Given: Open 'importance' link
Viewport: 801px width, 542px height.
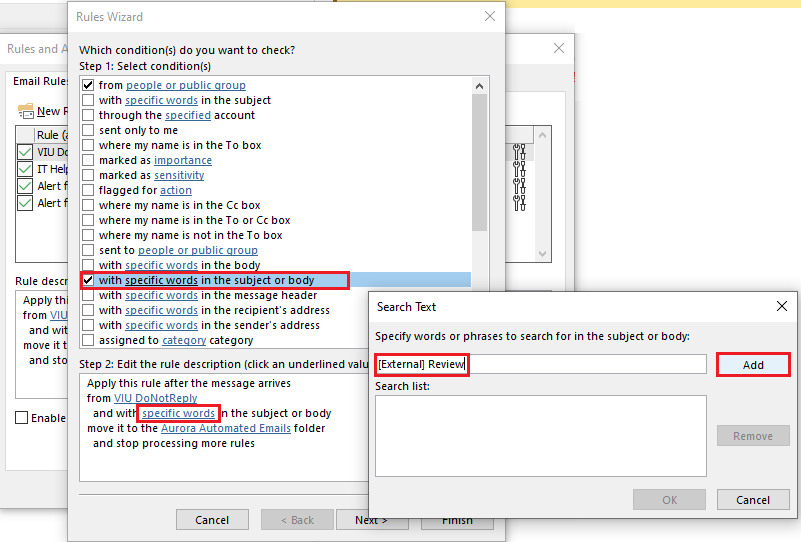Looking at the screenshot, I should 183,160.
